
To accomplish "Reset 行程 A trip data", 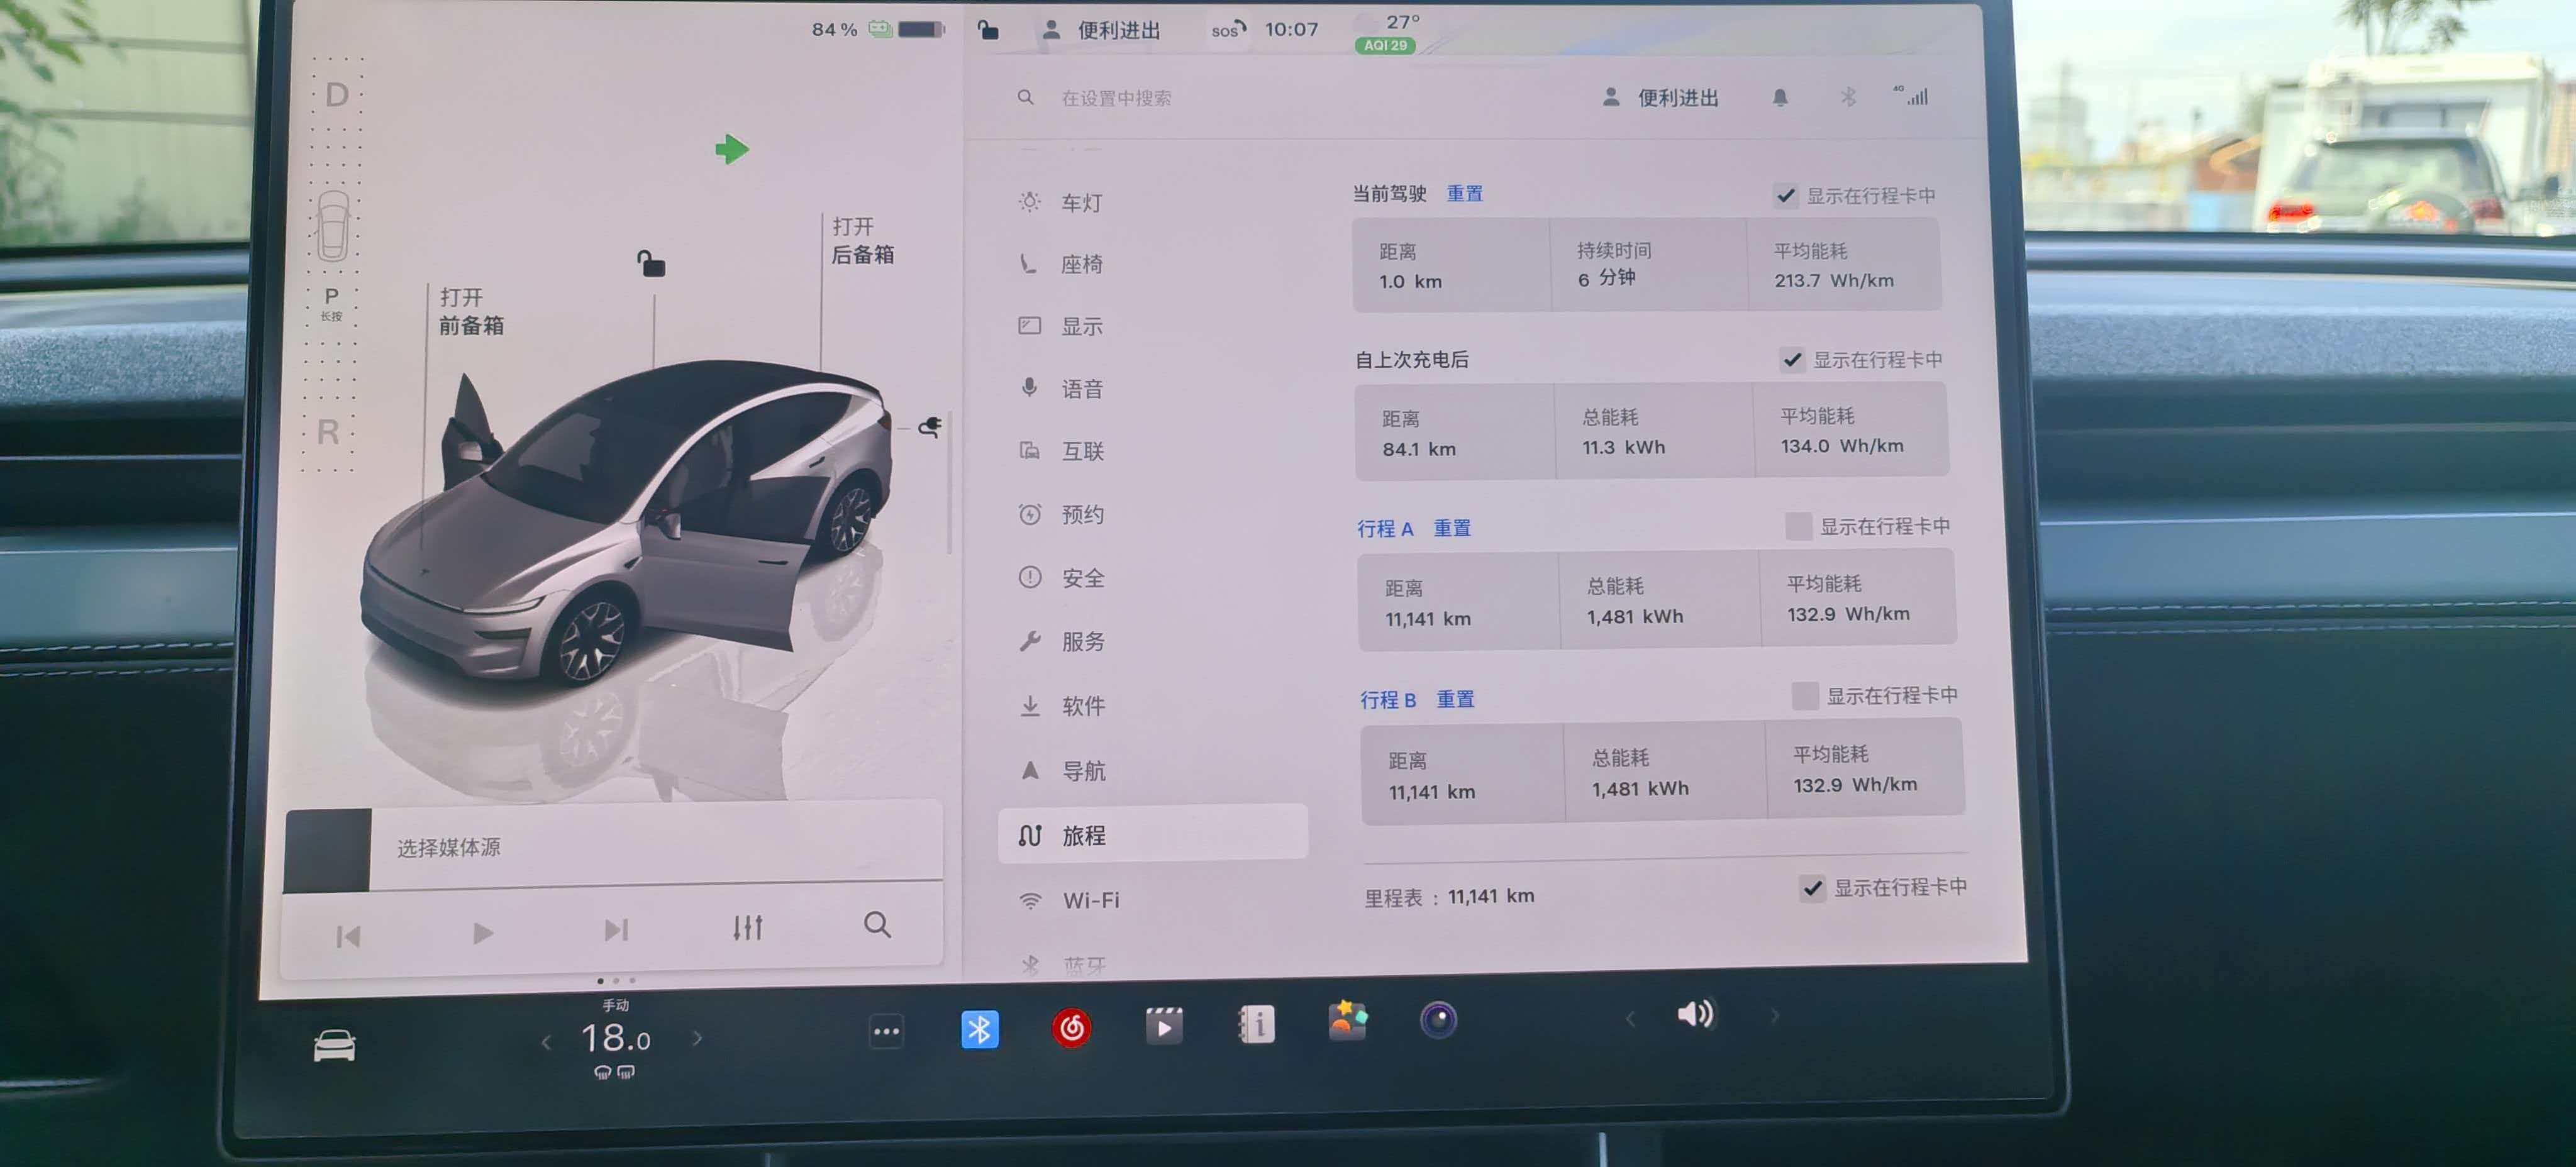I will point(1452,527).
